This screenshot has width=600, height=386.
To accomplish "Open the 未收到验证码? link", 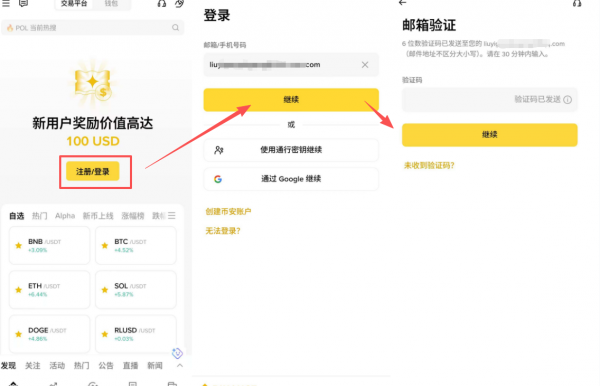I will click(x=429, y=165).
